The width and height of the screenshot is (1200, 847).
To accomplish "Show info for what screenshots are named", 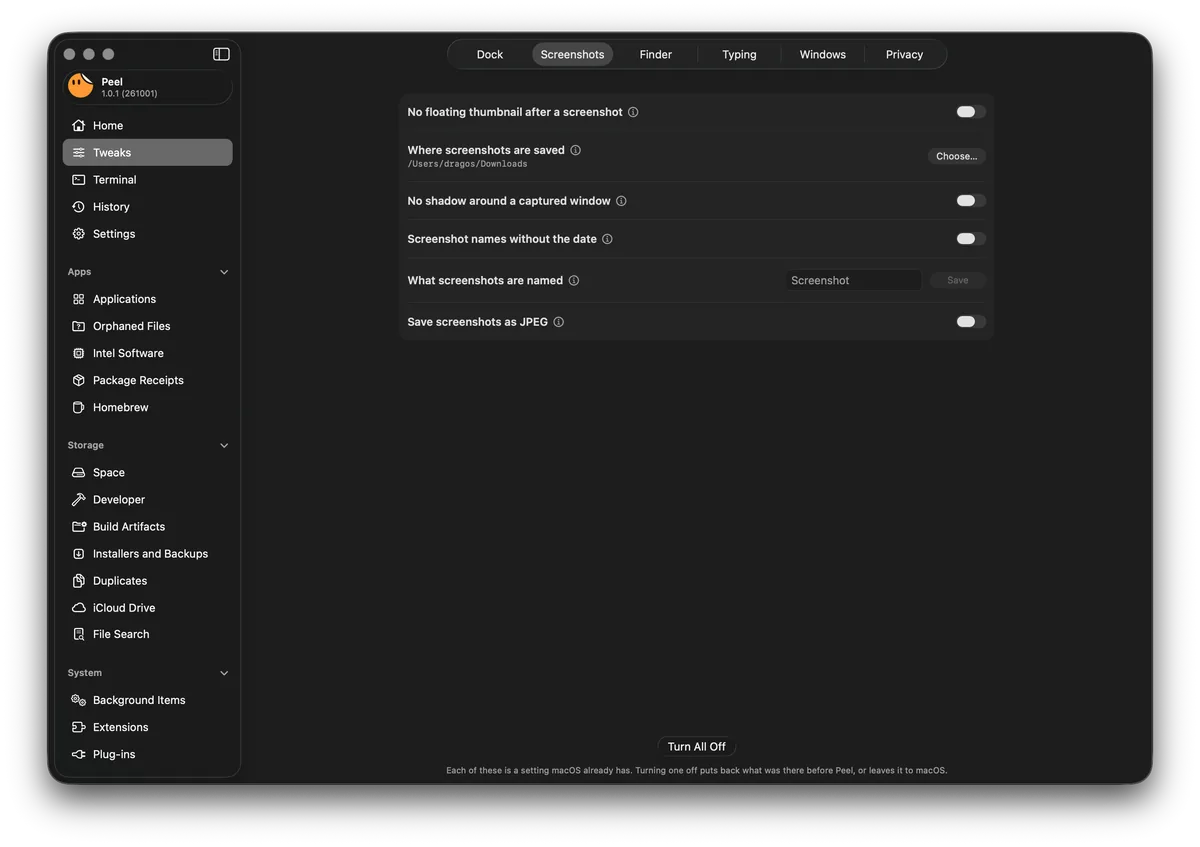I will point(574,280).
